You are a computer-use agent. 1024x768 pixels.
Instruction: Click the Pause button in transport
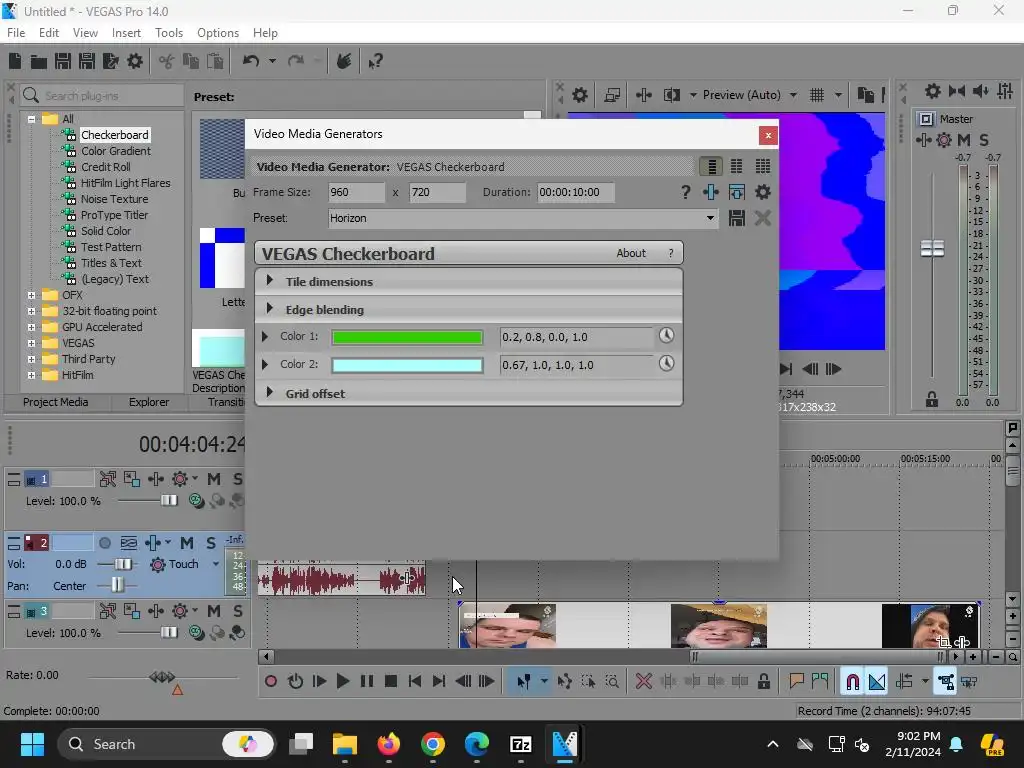pyautogui.click(x=367, y=682)
